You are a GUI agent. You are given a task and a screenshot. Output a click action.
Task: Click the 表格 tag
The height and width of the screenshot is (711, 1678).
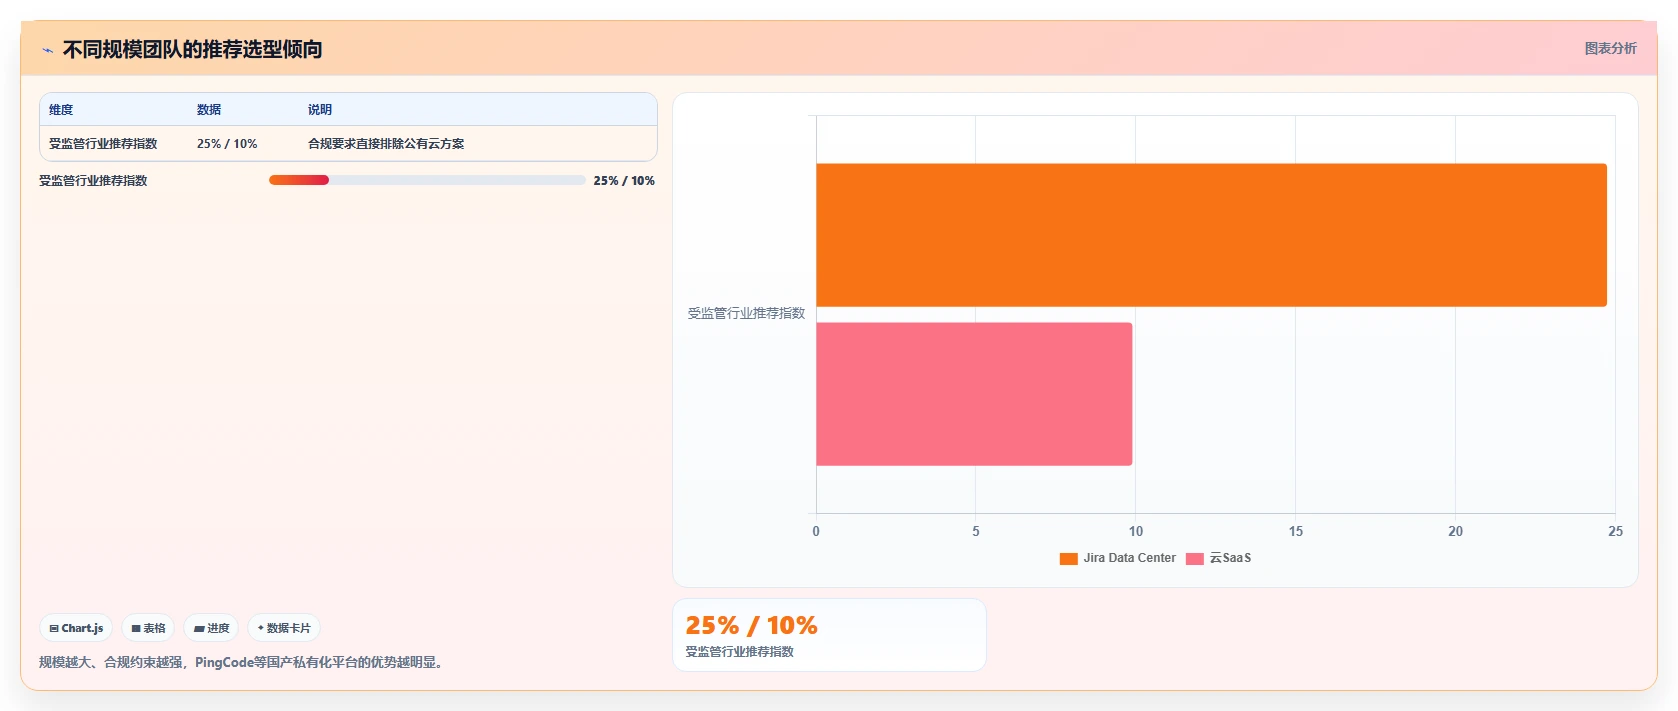pos(148,628)
